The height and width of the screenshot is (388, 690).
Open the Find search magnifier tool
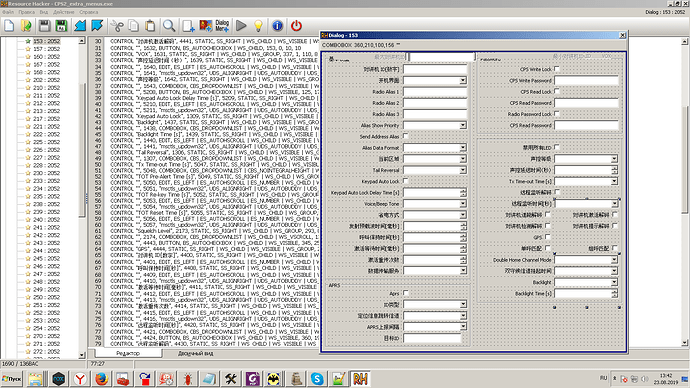169,26
